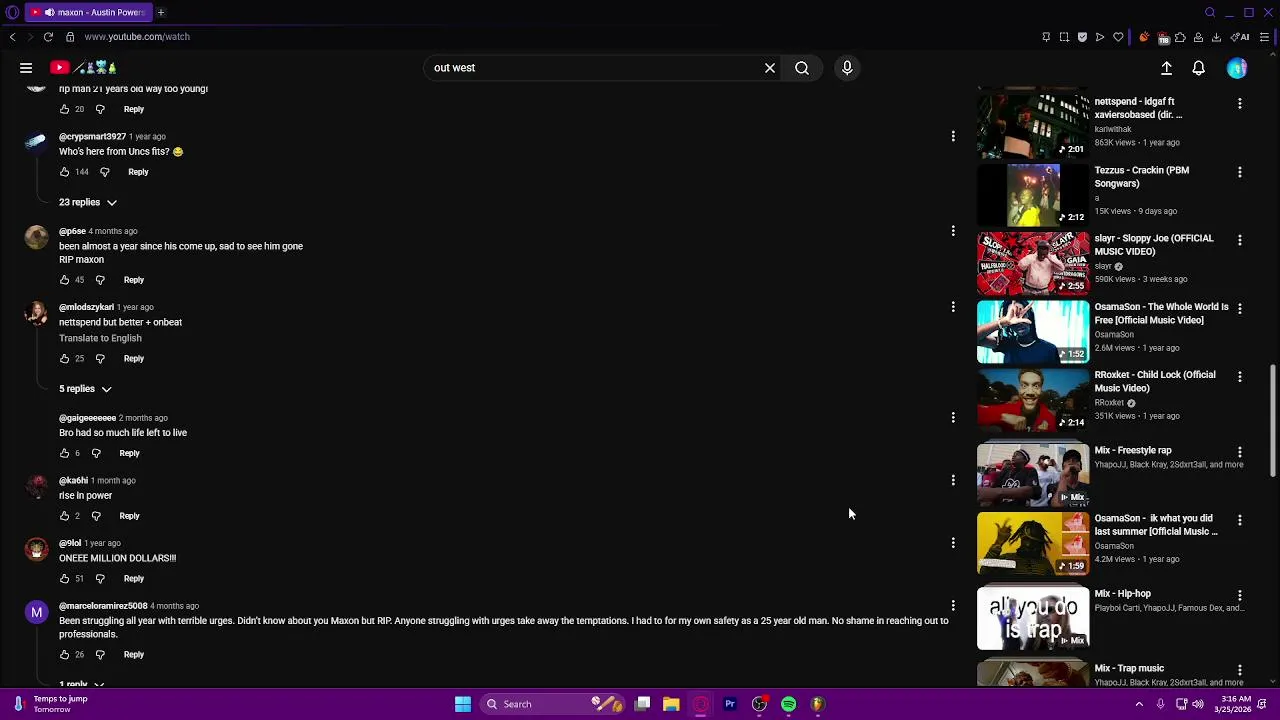Image resolution: width=1280 pixels, height=720 pixels.
Task: Open the Windows Start button
Action: point(463,704)
